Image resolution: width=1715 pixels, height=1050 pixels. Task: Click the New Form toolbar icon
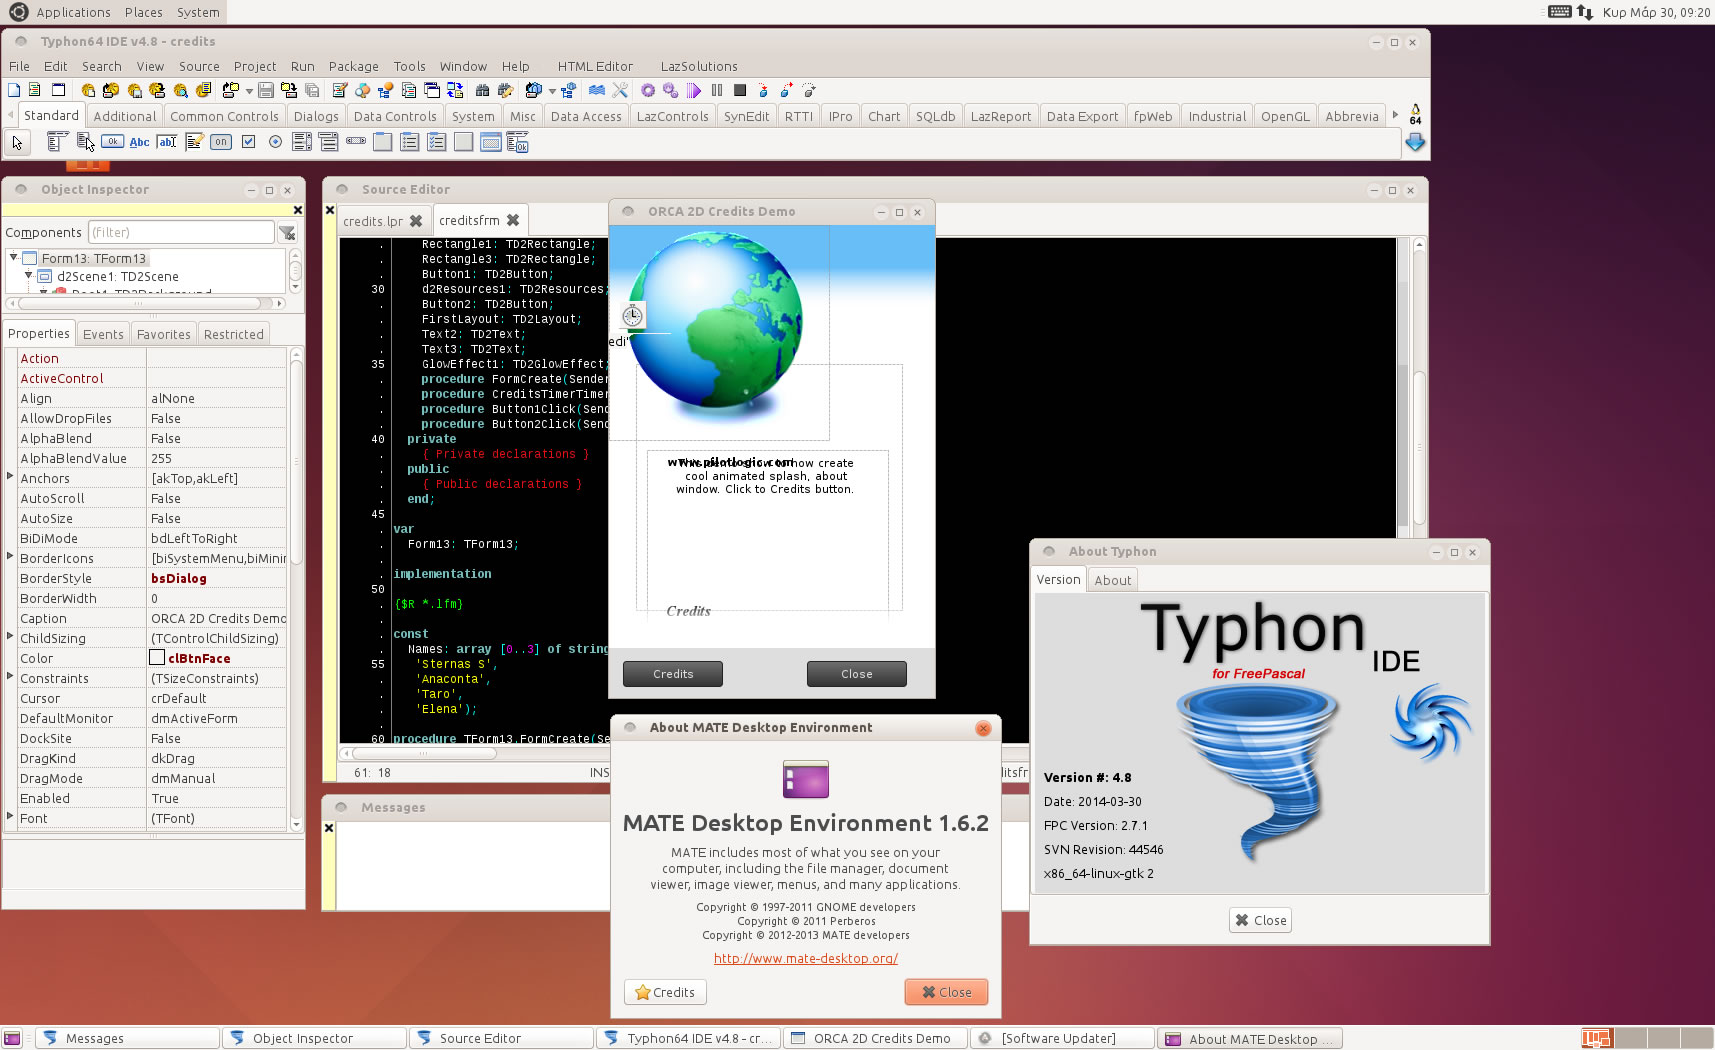(58, 90)
